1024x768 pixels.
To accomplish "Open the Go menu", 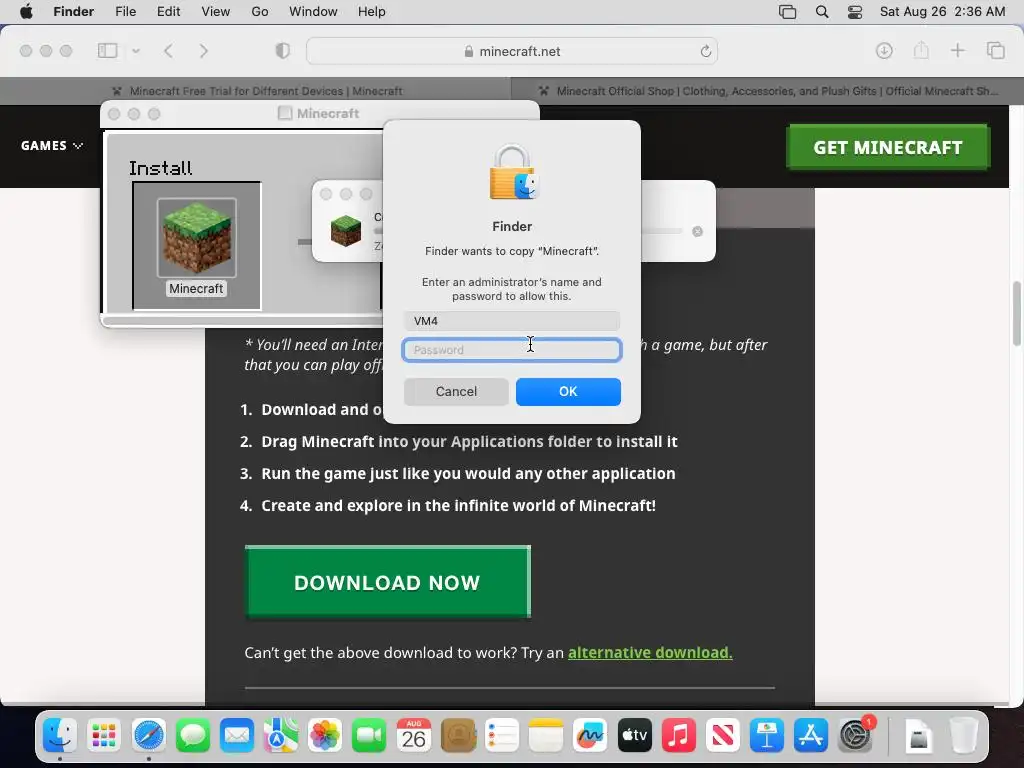I will tap(260, 12).
